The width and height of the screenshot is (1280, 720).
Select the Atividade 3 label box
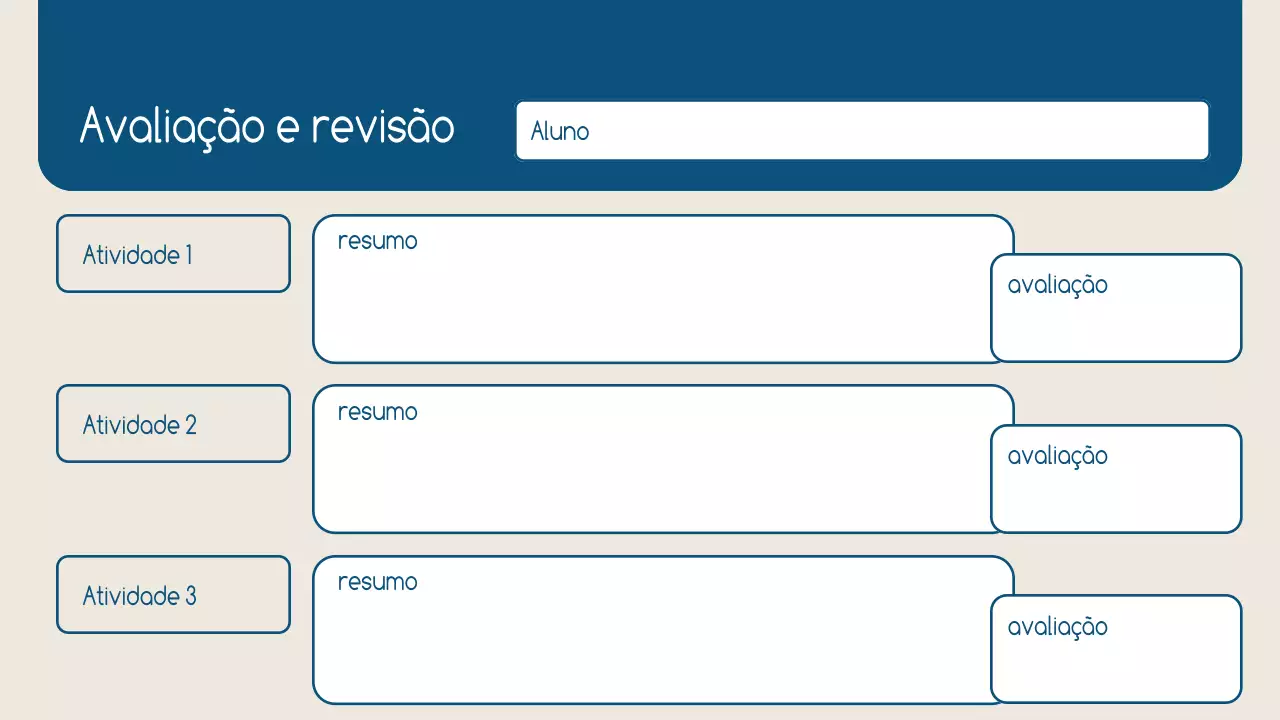173,595
